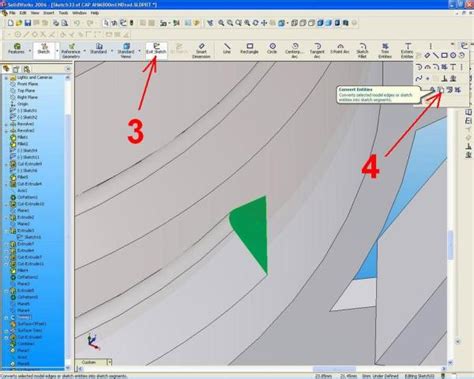Click the Select cursor tool icon

point(106,23)
